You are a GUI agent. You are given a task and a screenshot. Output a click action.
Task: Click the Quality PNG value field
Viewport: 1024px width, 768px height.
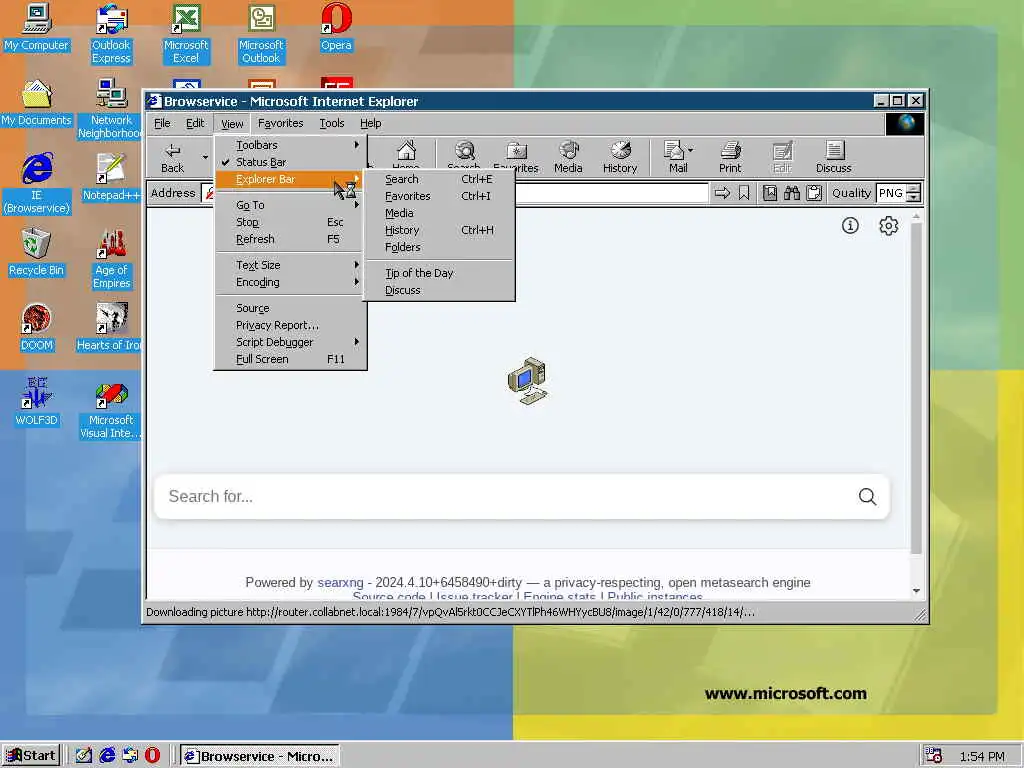coord(891,193)
